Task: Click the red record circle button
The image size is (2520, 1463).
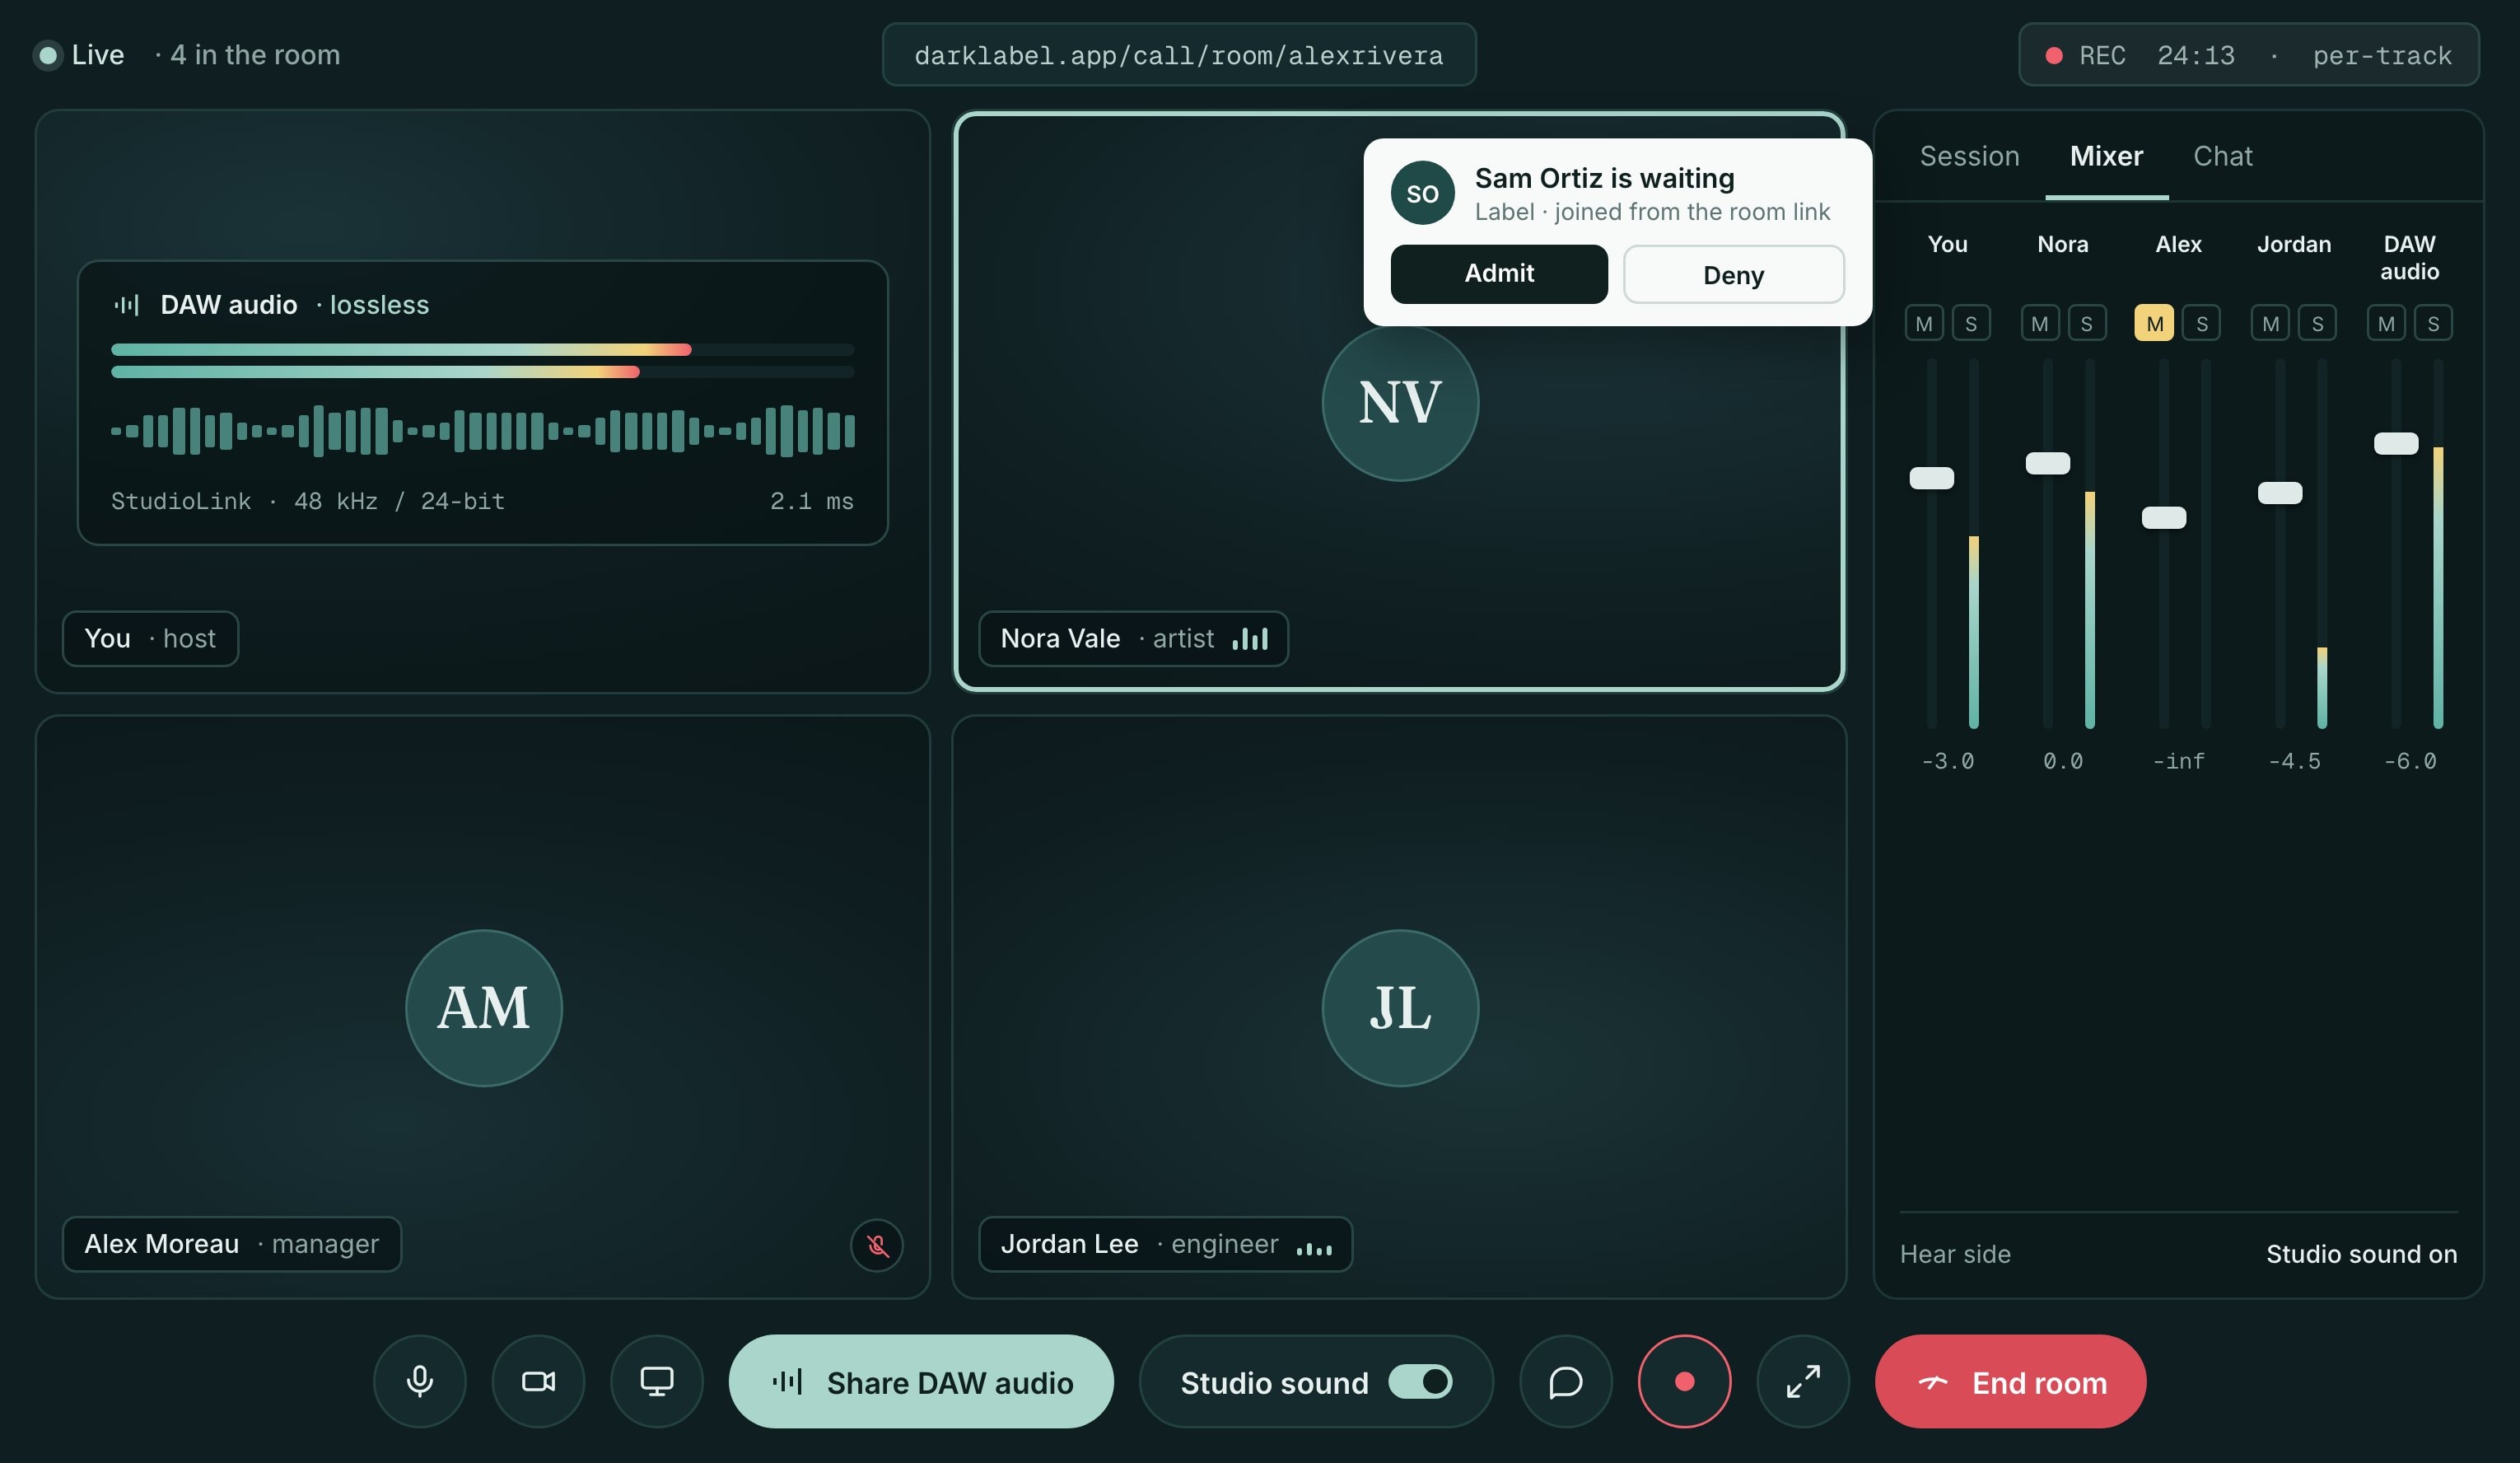Action: [1684, 1381]
